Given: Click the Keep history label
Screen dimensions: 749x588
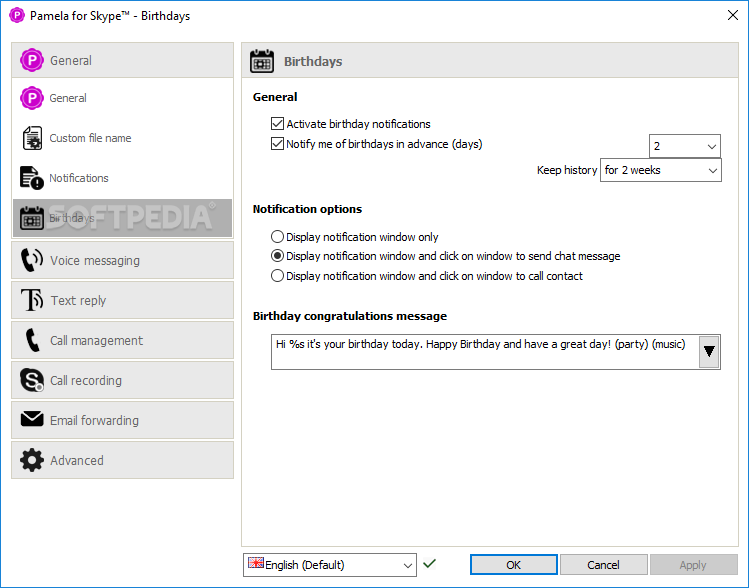Looking at the screenshot, I should coord(567,170).
